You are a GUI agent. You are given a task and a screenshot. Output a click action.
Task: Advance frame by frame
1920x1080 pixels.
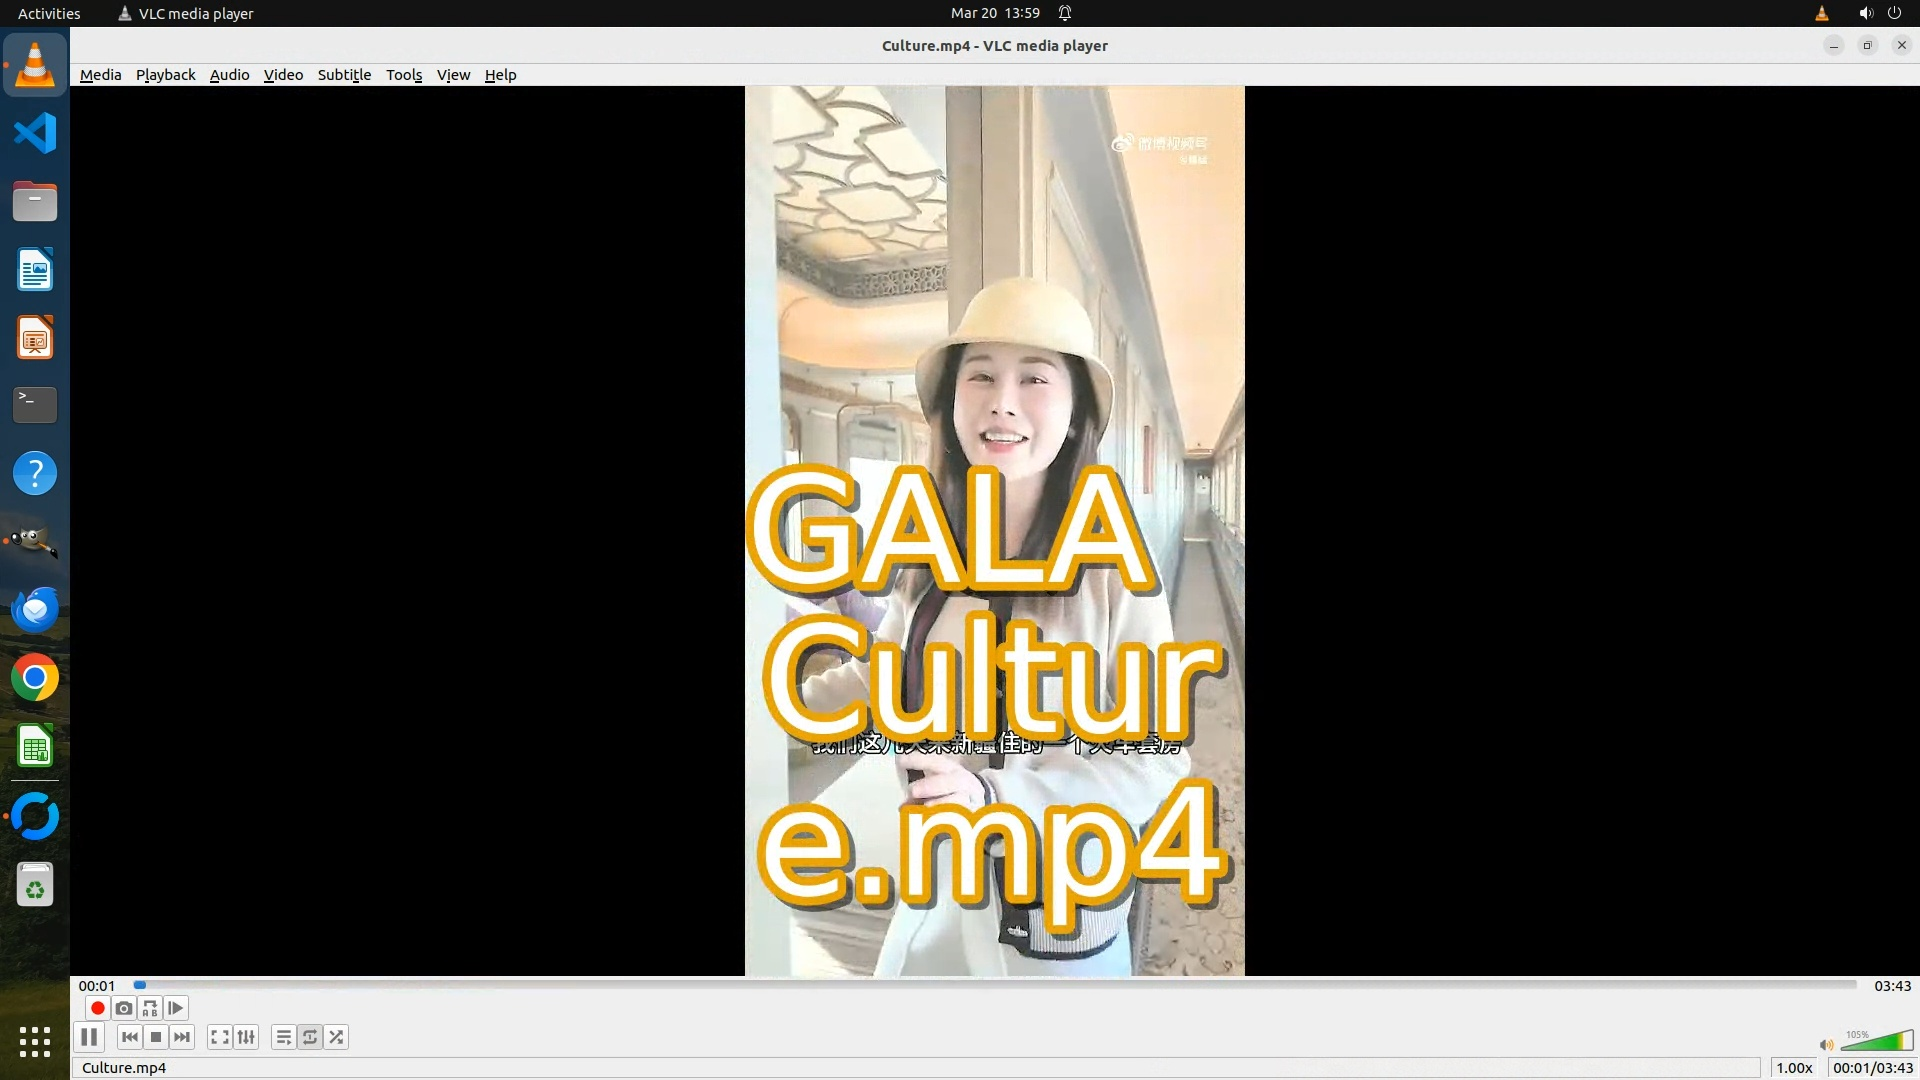click(x=176, y=1008)
